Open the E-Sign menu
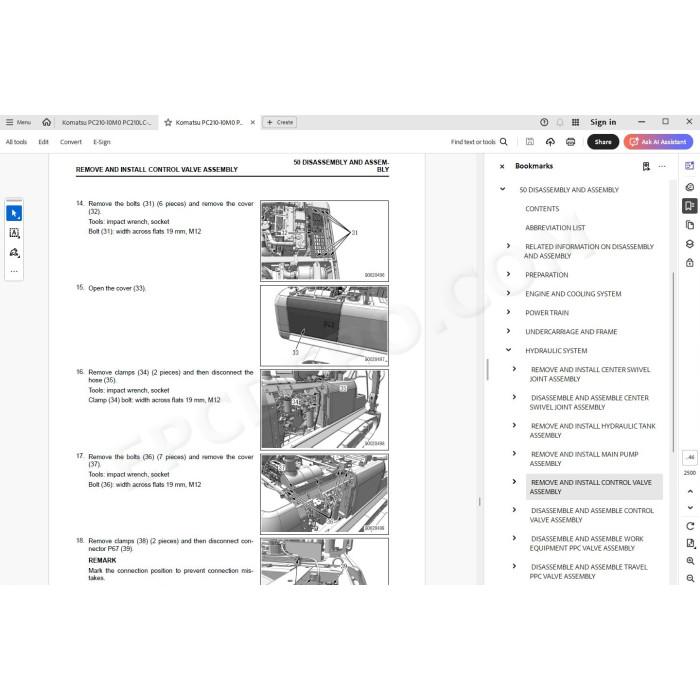This screenshot has height=700, width=700. pos(102,142)
